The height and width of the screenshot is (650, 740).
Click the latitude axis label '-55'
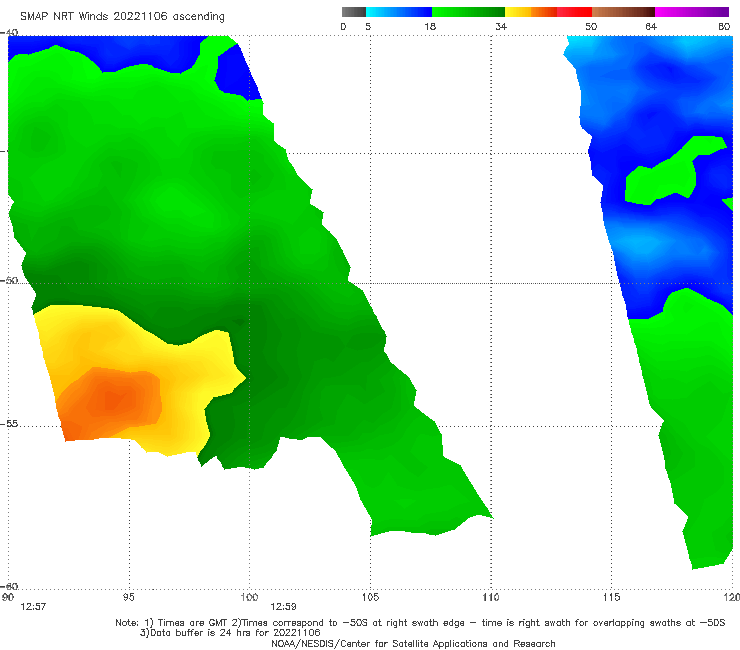(9, 423)
